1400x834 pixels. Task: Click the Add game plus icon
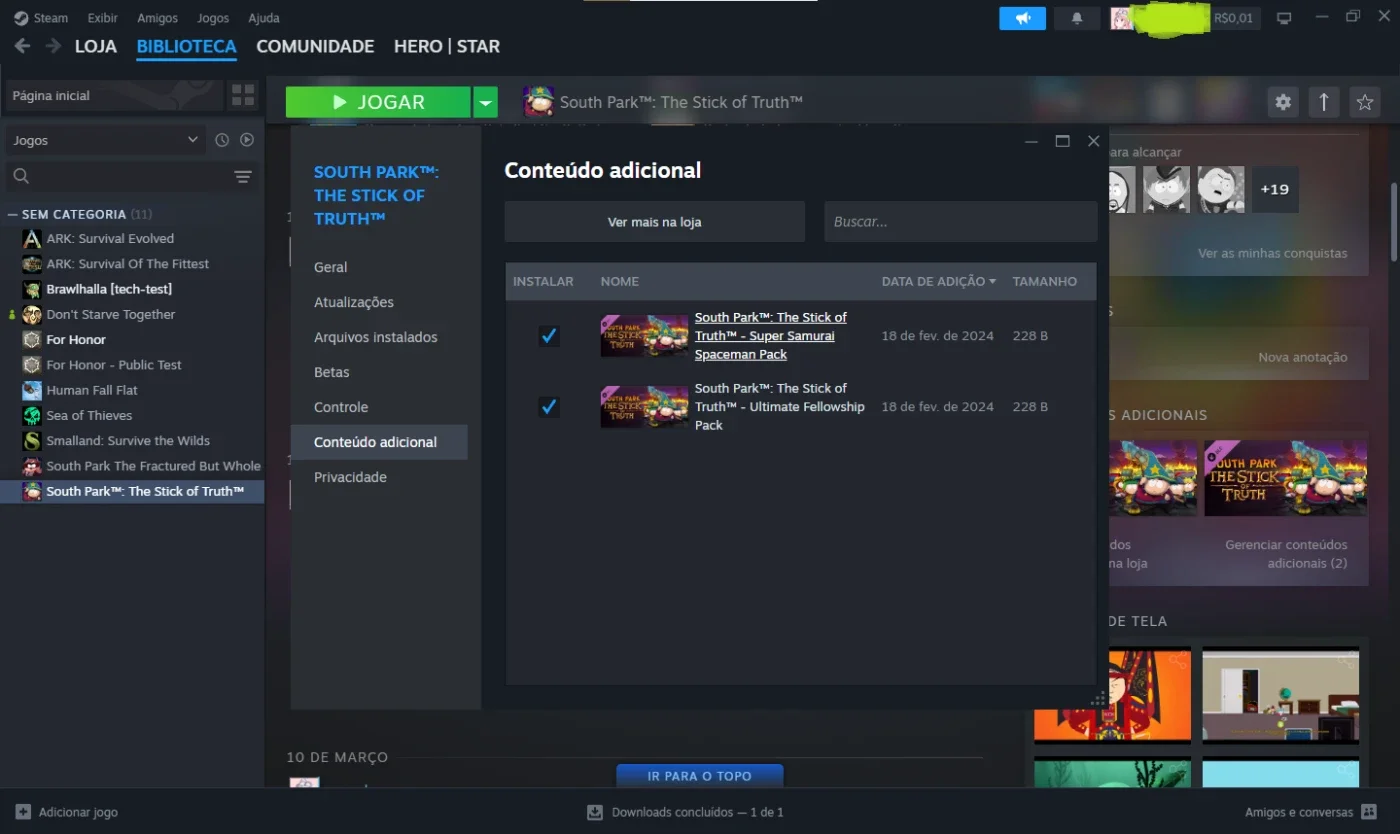(24, 812)
